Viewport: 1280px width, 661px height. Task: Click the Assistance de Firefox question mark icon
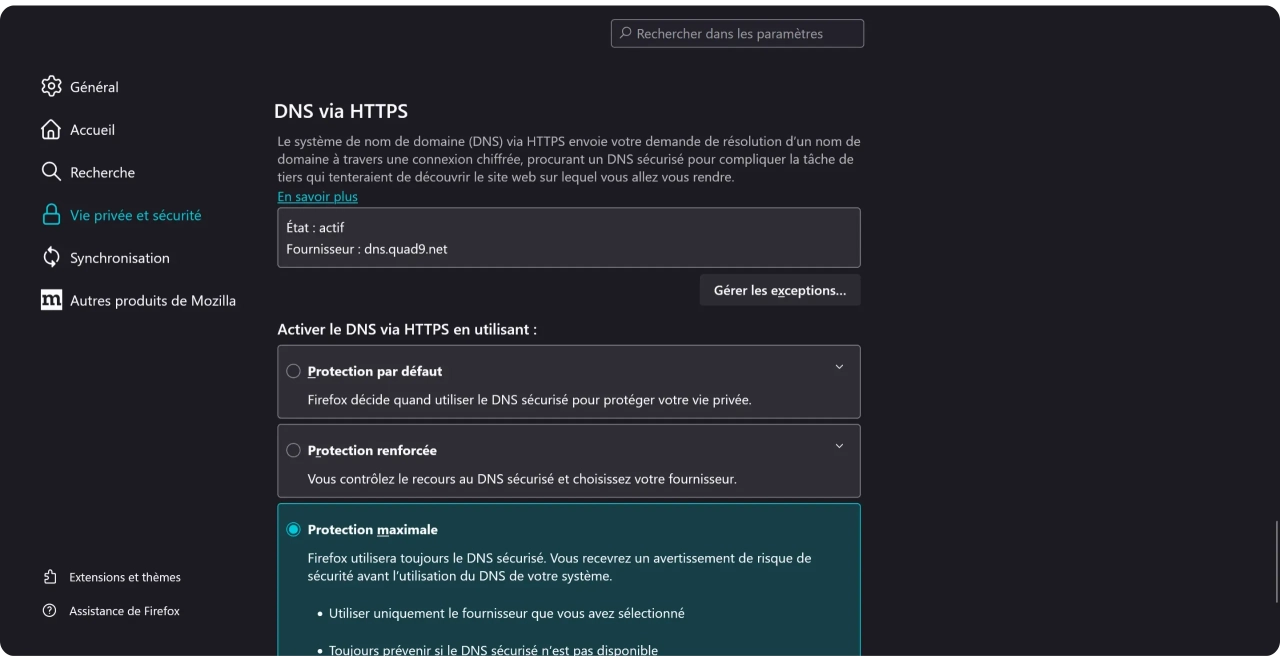50,611
